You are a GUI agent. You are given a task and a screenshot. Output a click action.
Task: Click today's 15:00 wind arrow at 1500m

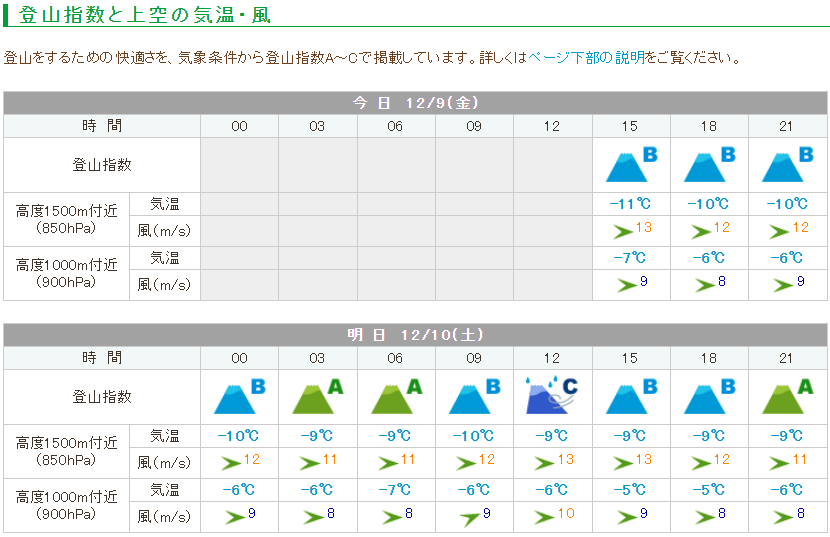click(x=624, y=232)
